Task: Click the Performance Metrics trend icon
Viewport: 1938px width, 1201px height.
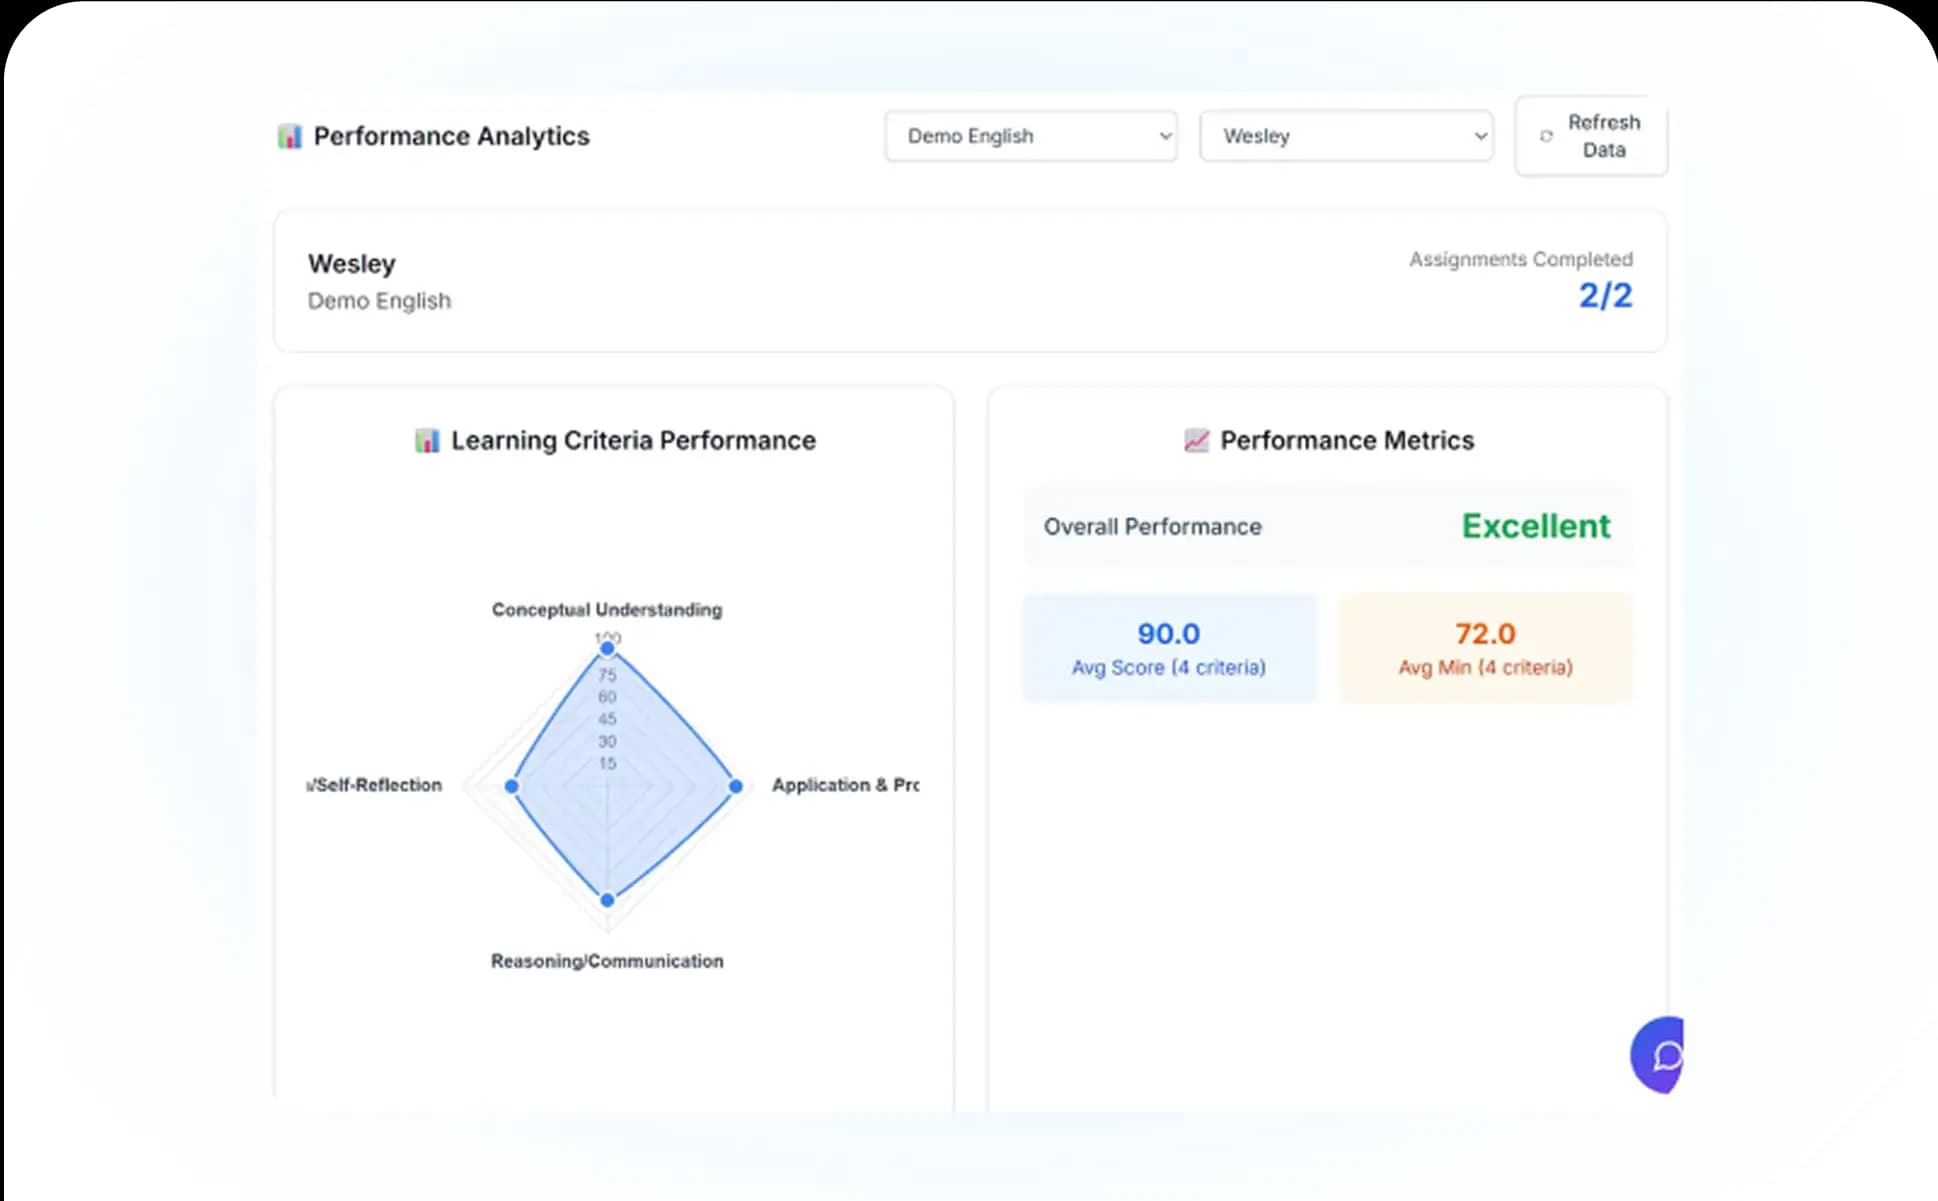Action: point(1196,440)
